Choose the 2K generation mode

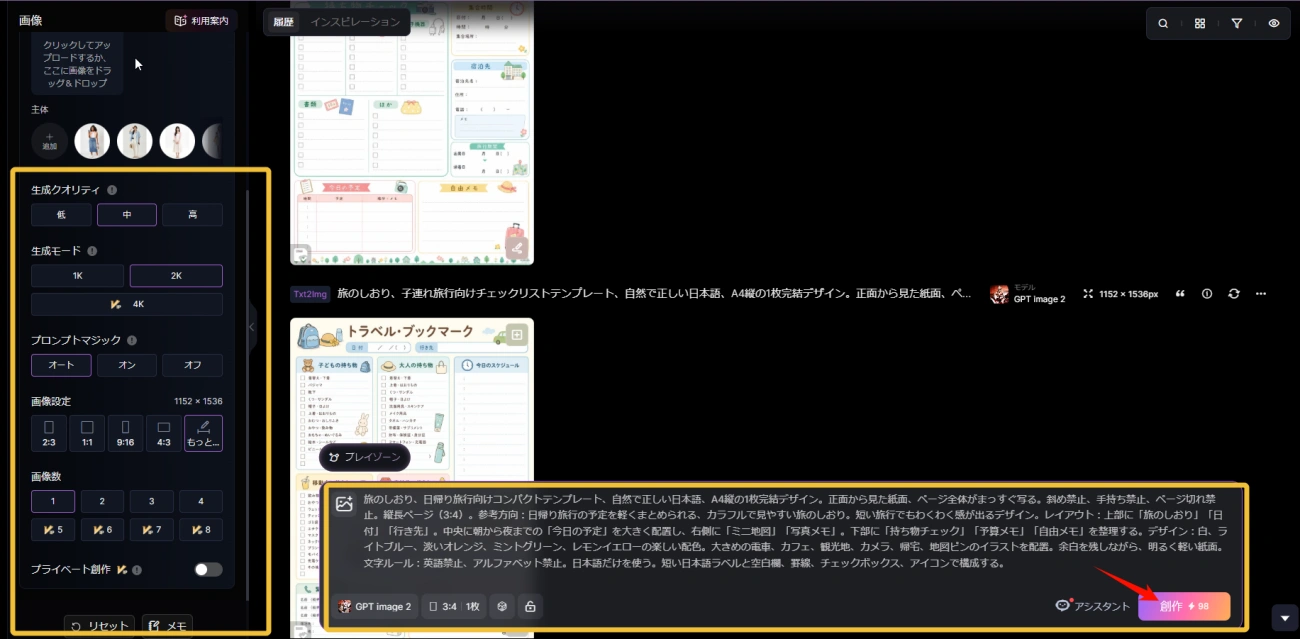click(x=176, y=276)
